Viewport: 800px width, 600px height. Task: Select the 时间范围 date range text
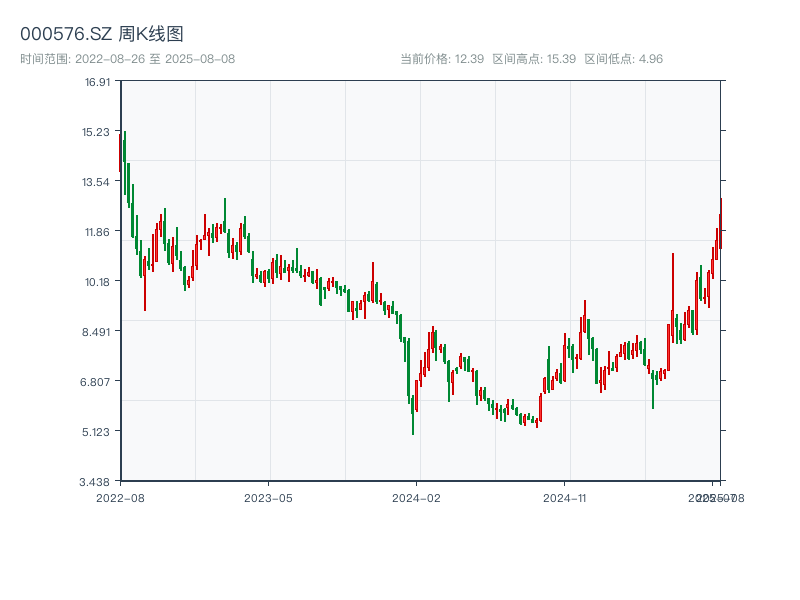pyautogui.click(x=128, y=59)
